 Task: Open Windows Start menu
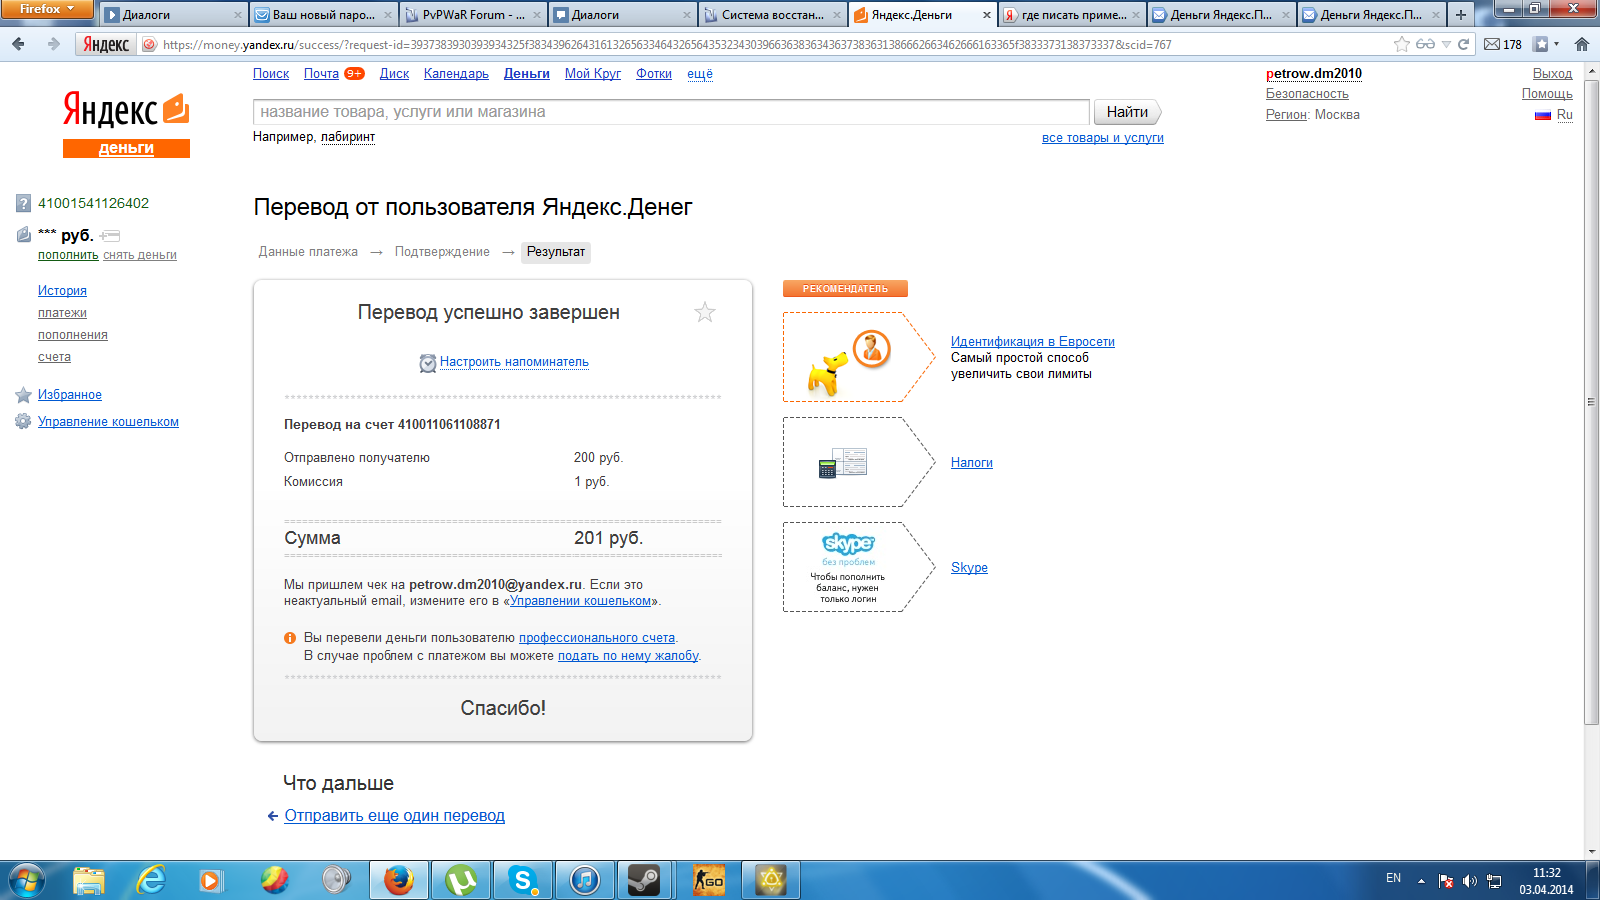(27, 880)
